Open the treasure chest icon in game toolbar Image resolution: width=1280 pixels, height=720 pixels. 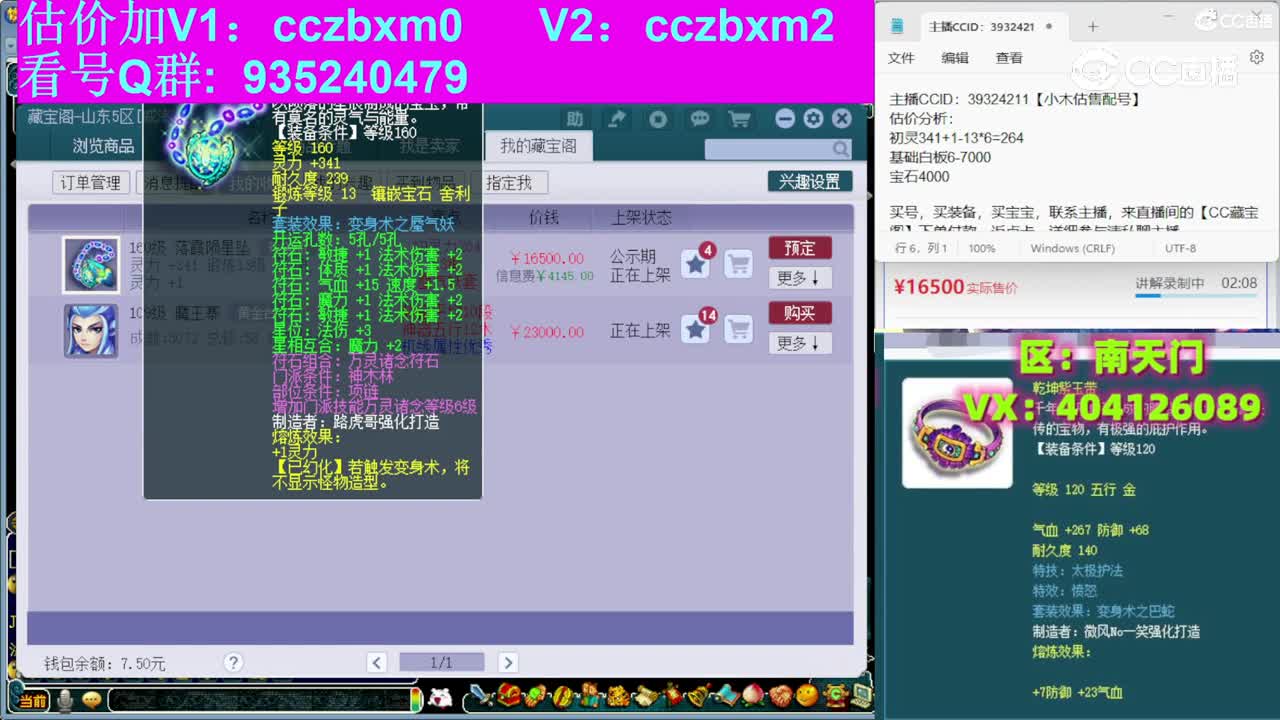(x=509, y=695)
